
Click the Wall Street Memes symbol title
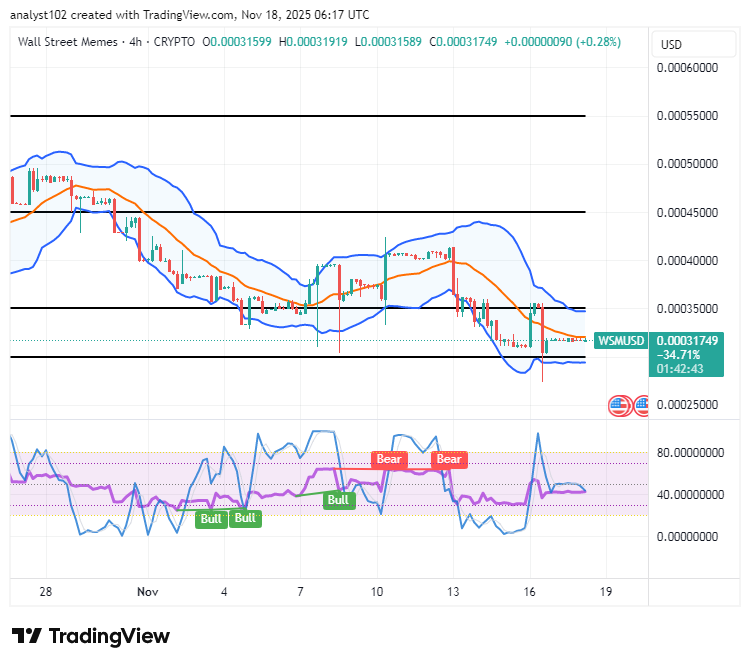(x=67, y=42)
